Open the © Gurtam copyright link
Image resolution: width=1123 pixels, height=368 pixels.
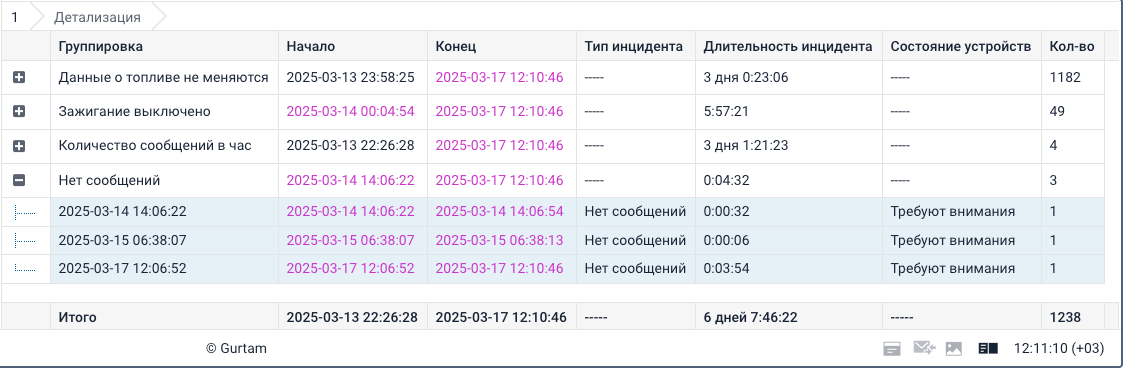[x=237, y=349]
